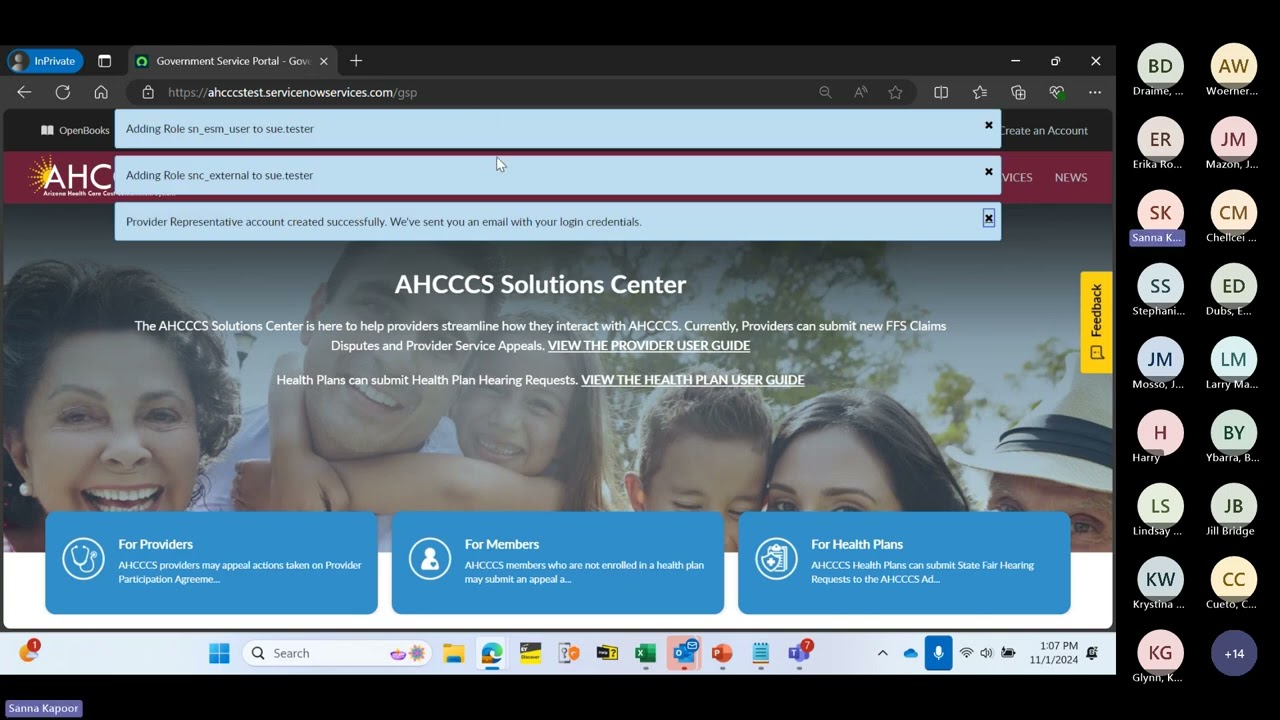Viewport: 1280px width, 720px height.
Task: Select the Government Service Portal tab
Action: (233, 61)
